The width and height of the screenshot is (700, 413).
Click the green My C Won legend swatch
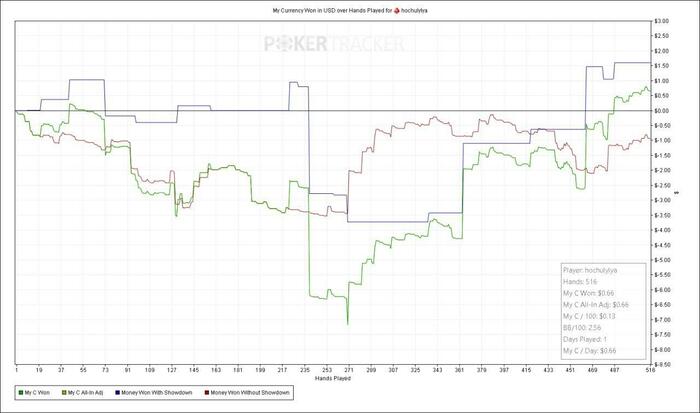coord(21,393)
